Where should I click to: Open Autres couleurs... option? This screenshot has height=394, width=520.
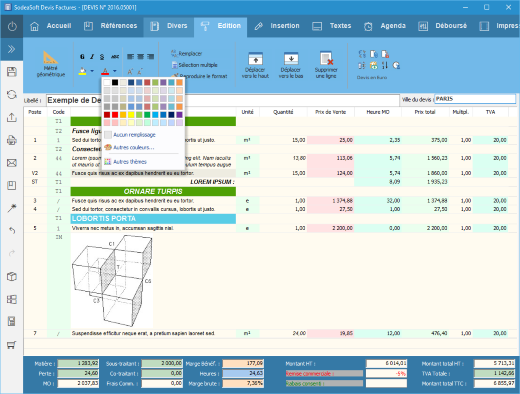point(129,147)
